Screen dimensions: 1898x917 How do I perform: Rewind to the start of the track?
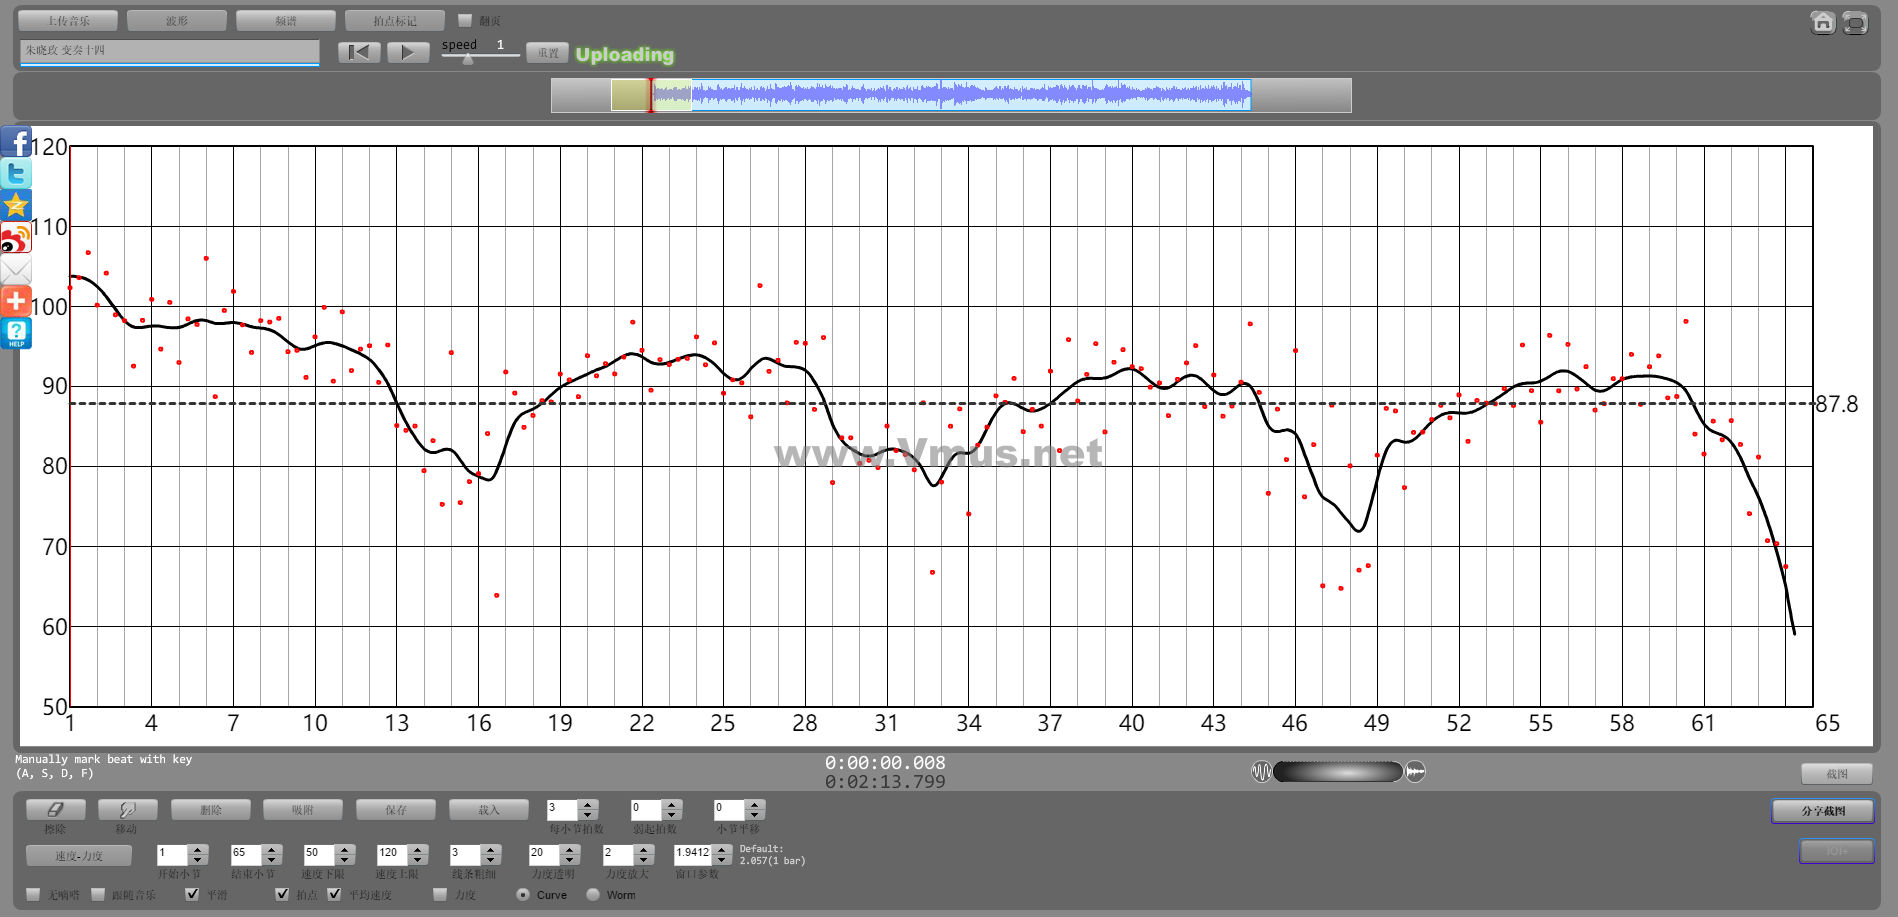click(x=359, y=52)
